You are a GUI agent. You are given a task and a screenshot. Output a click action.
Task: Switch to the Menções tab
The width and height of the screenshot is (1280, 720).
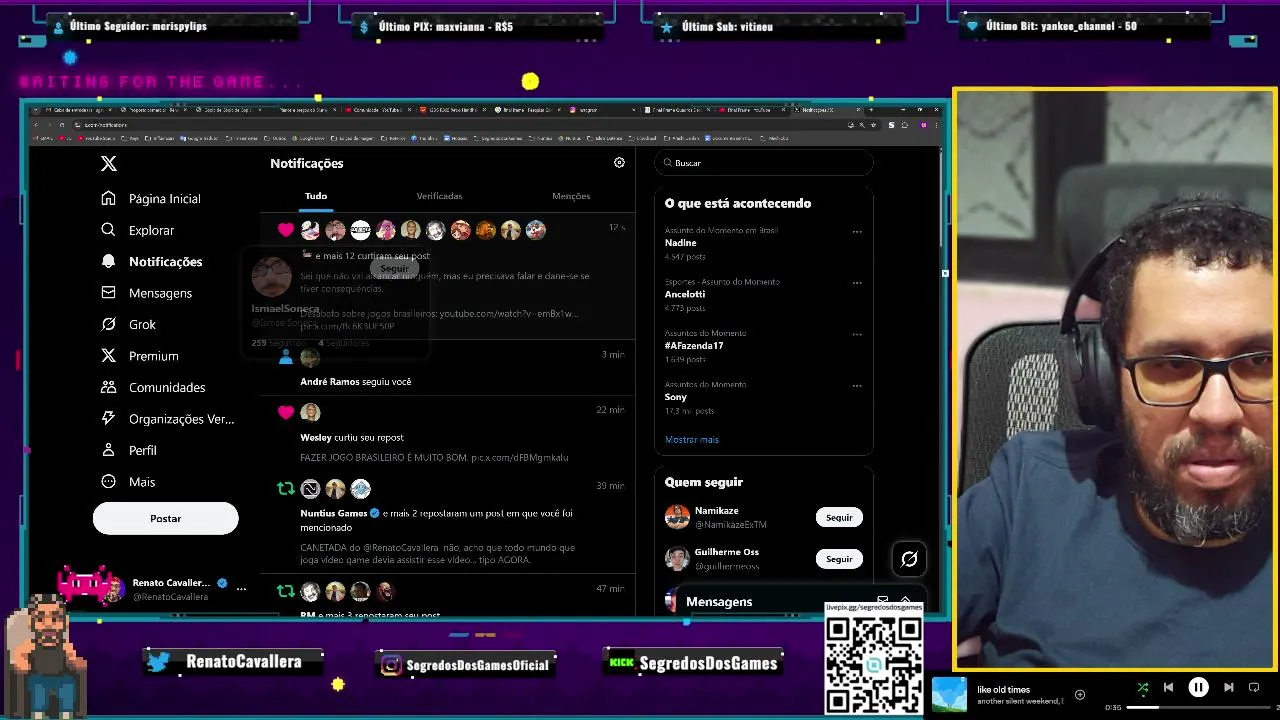pos(571,196)
